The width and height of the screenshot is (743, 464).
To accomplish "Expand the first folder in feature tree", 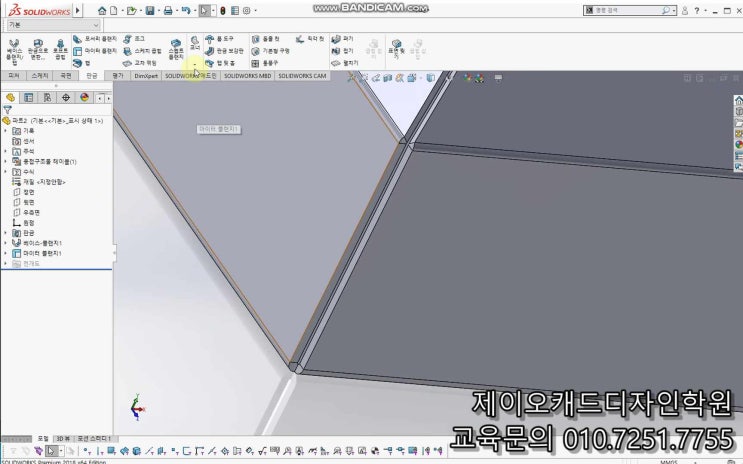I will (5, 131).
